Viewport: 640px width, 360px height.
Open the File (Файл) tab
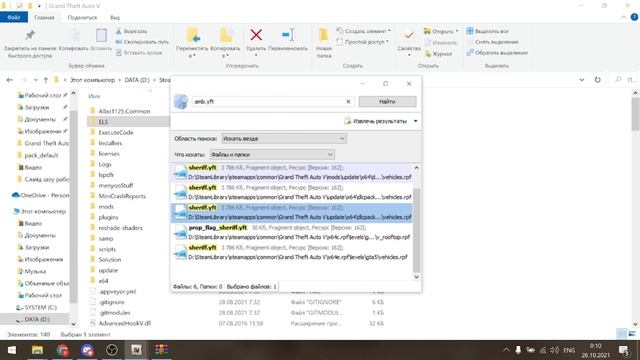tap(14, 18)
